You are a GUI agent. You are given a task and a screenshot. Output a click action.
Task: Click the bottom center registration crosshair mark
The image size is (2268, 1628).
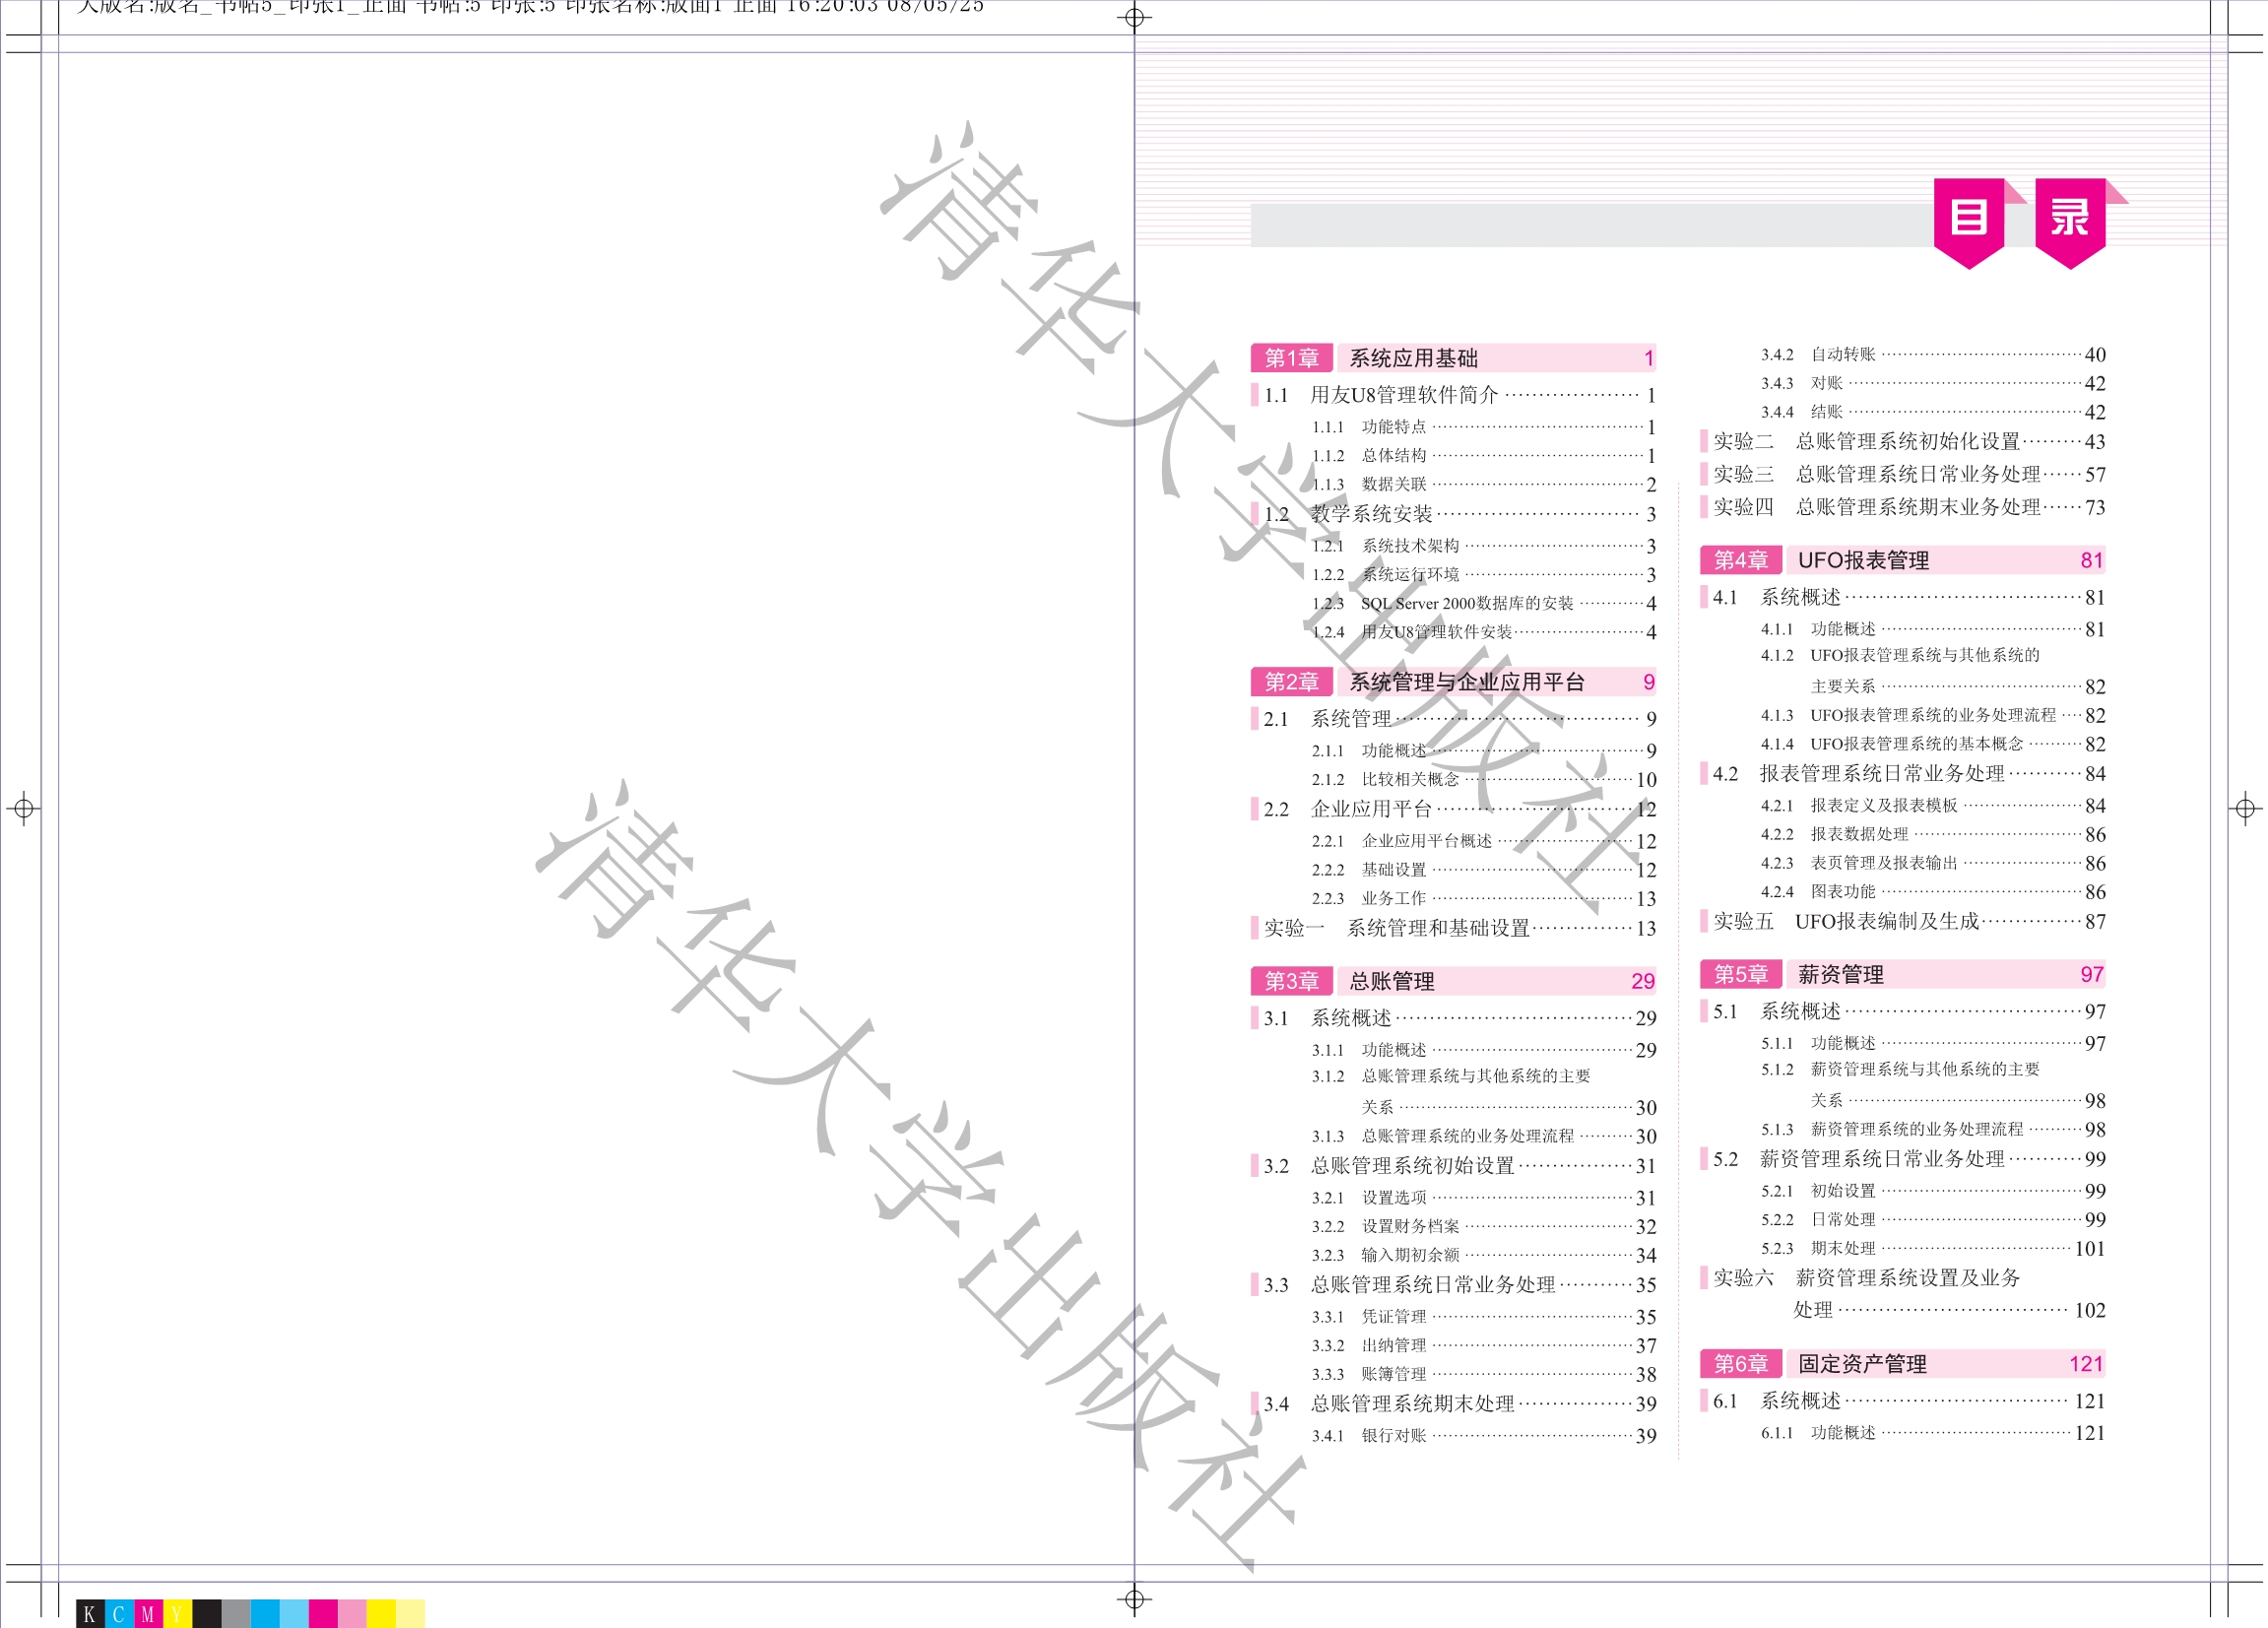1134,1599
